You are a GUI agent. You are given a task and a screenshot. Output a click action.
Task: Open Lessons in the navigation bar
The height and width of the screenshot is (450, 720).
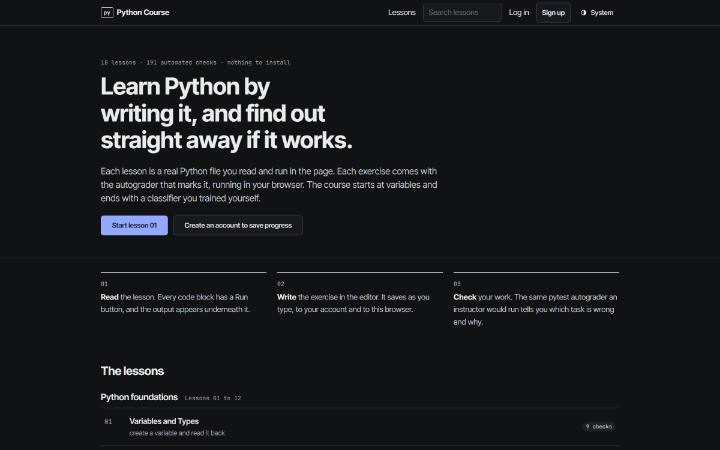[402, 12]
